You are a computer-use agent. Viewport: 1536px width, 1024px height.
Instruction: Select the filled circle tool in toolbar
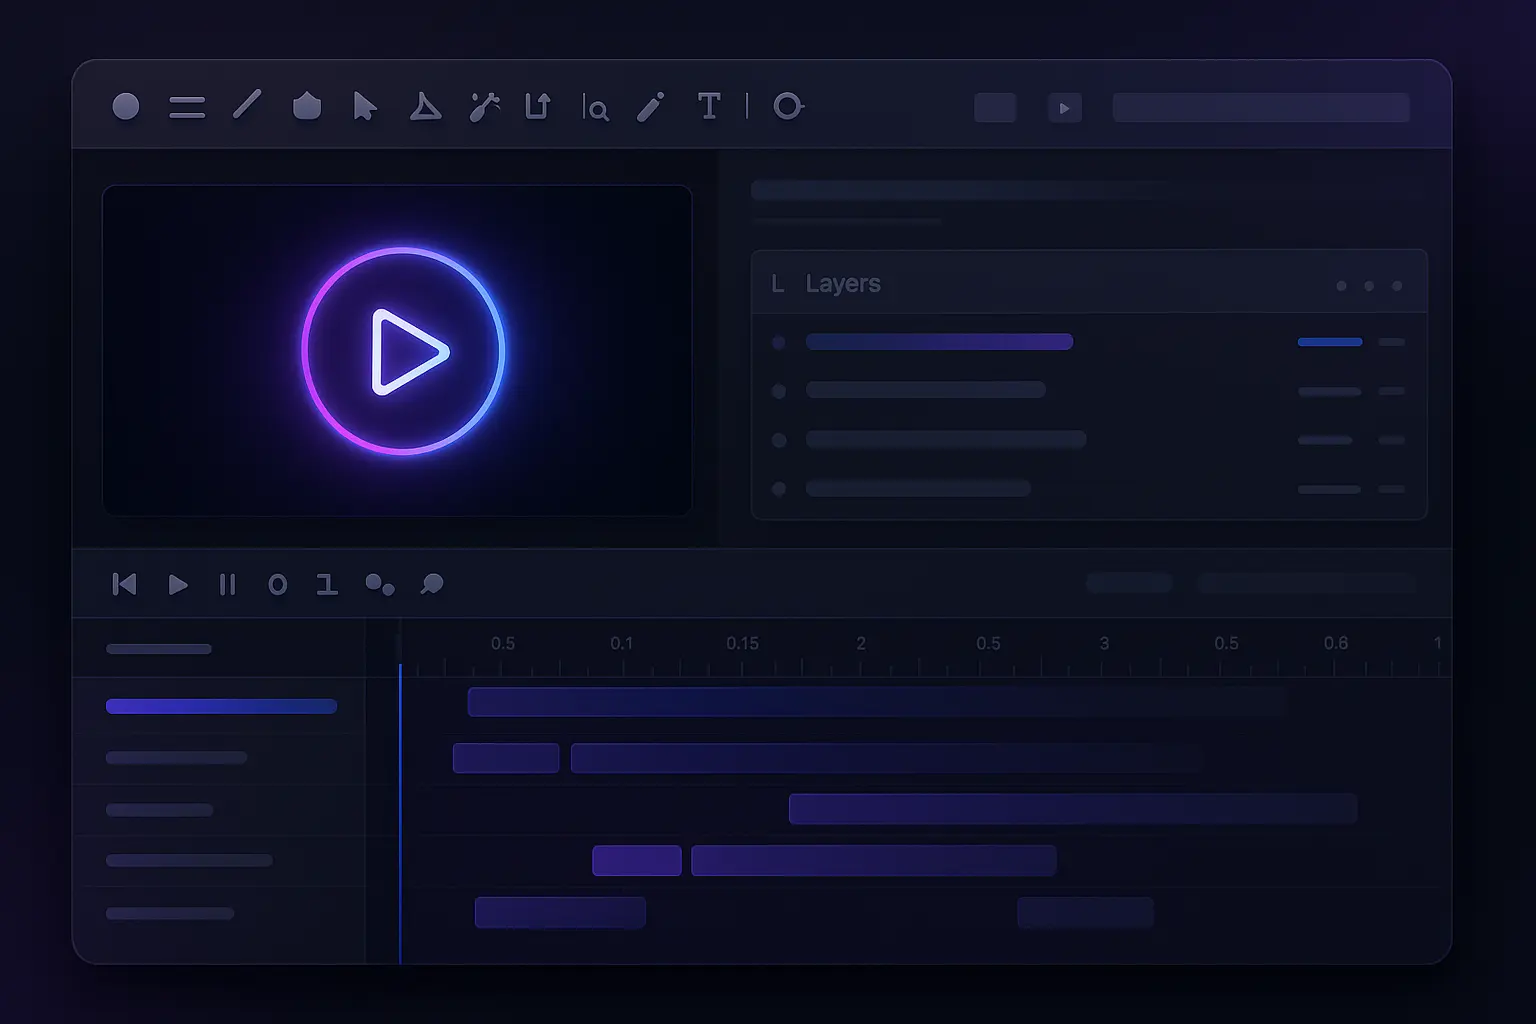[126, 106]
